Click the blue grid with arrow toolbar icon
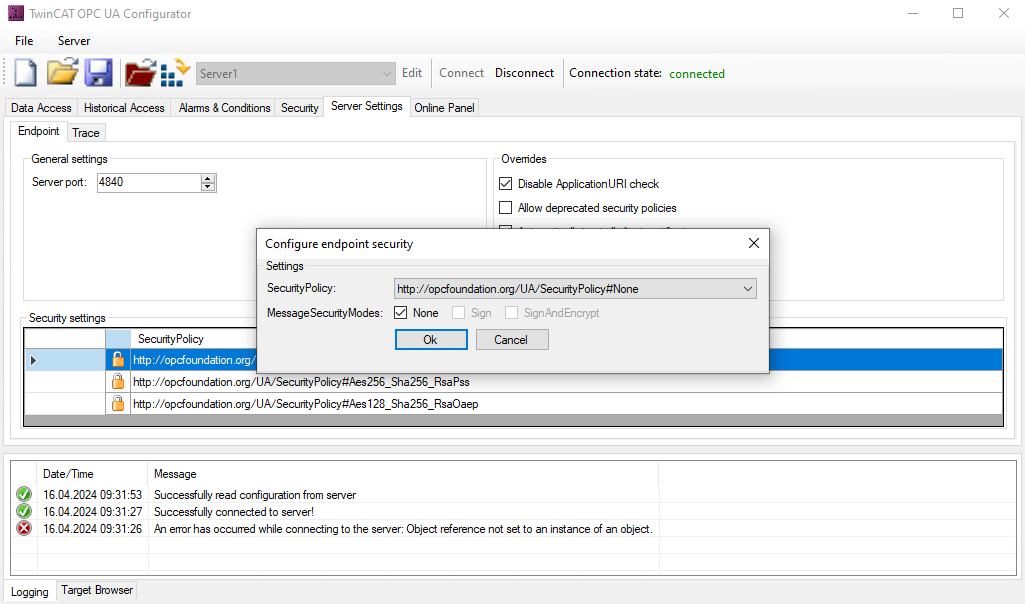 click(x=175, y=73)
